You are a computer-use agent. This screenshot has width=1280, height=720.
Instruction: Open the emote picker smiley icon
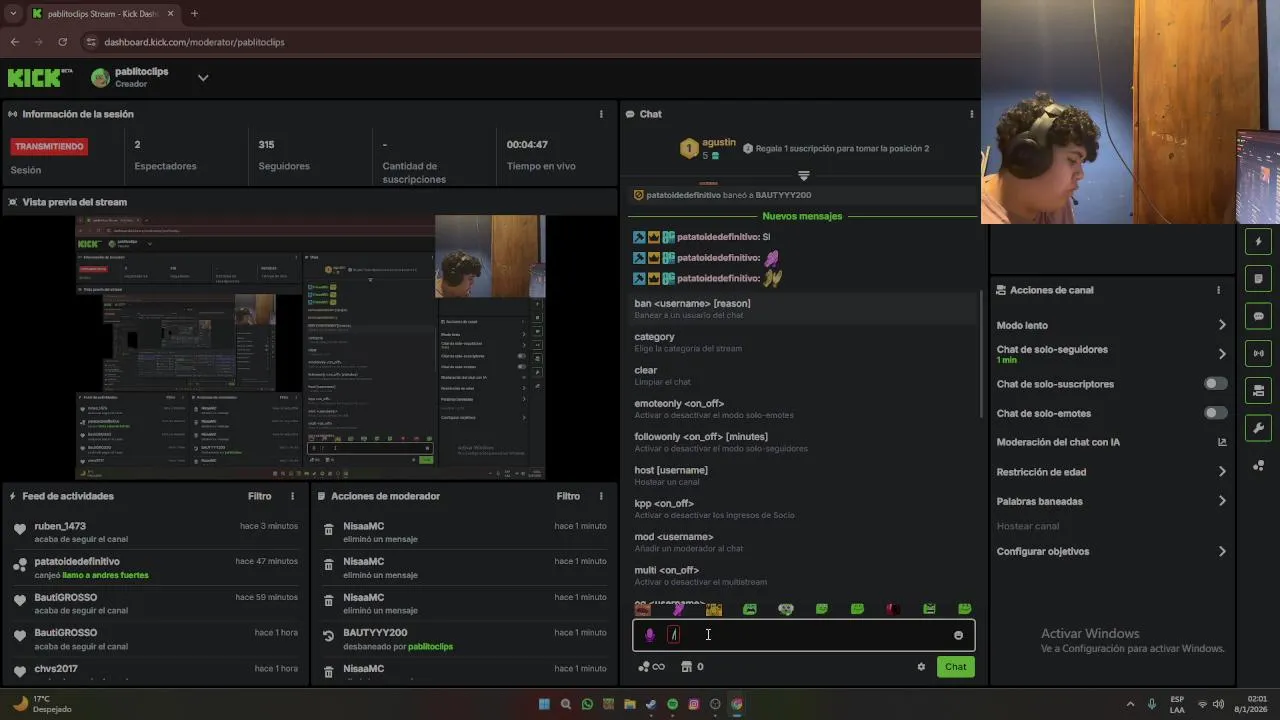click(x=958, y=635)
